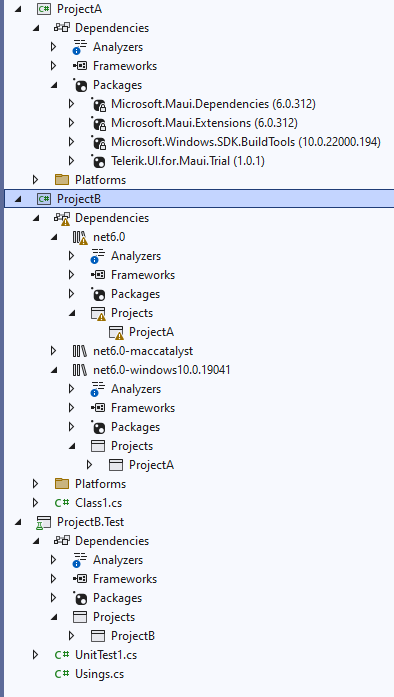
Task: Select Frameworks under ProjectB.Test Dependencies
Action: [x=125, y=579]
